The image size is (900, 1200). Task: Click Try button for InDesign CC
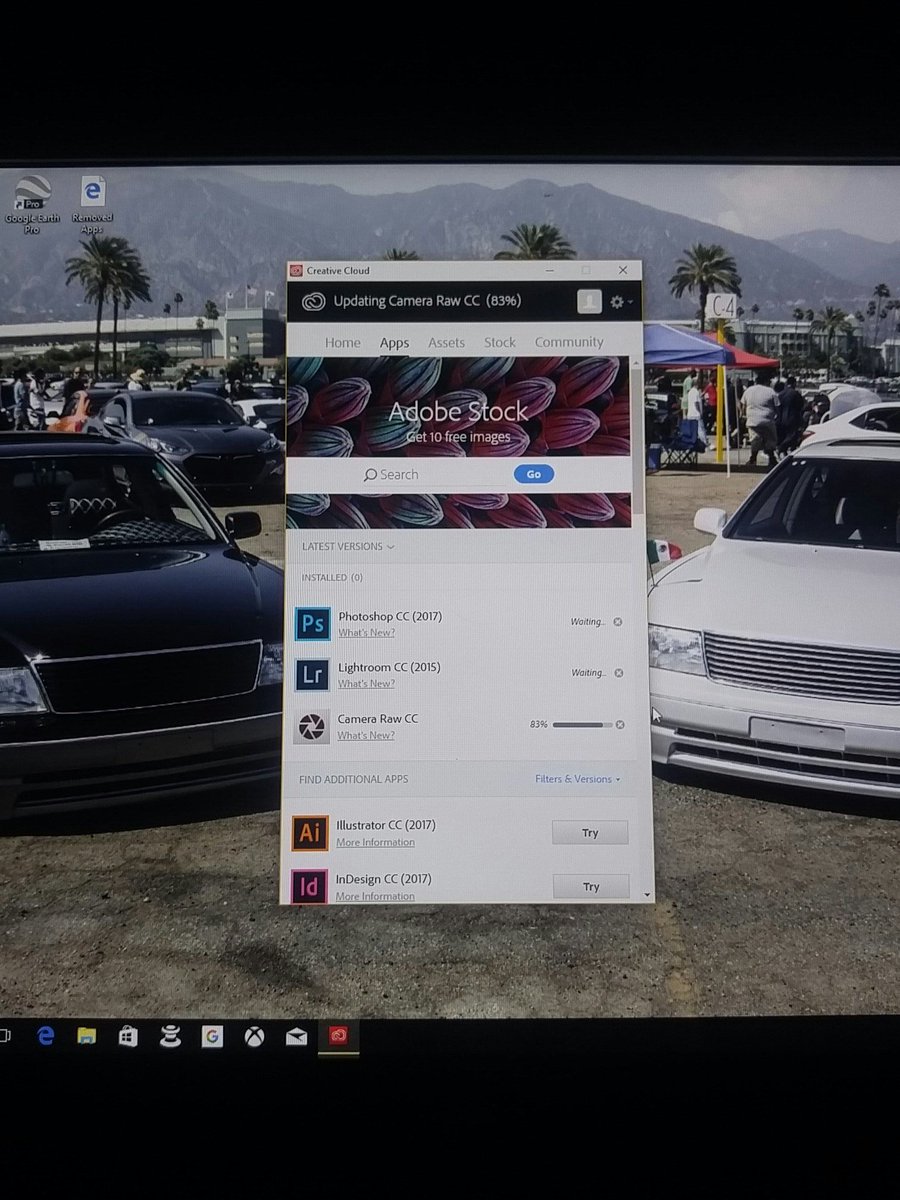(591, 886)
